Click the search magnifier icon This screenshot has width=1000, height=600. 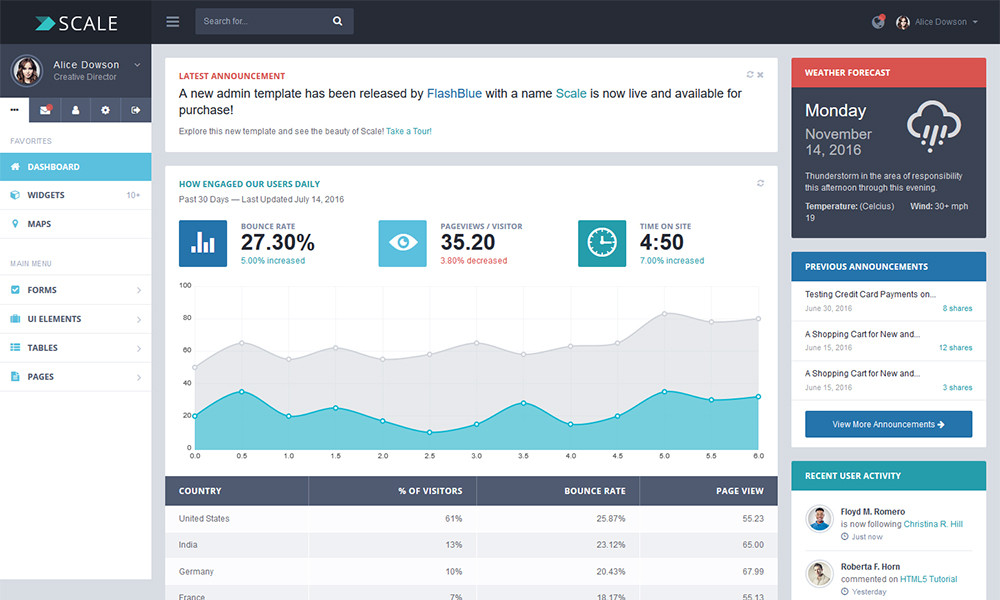tap(338, 21)
